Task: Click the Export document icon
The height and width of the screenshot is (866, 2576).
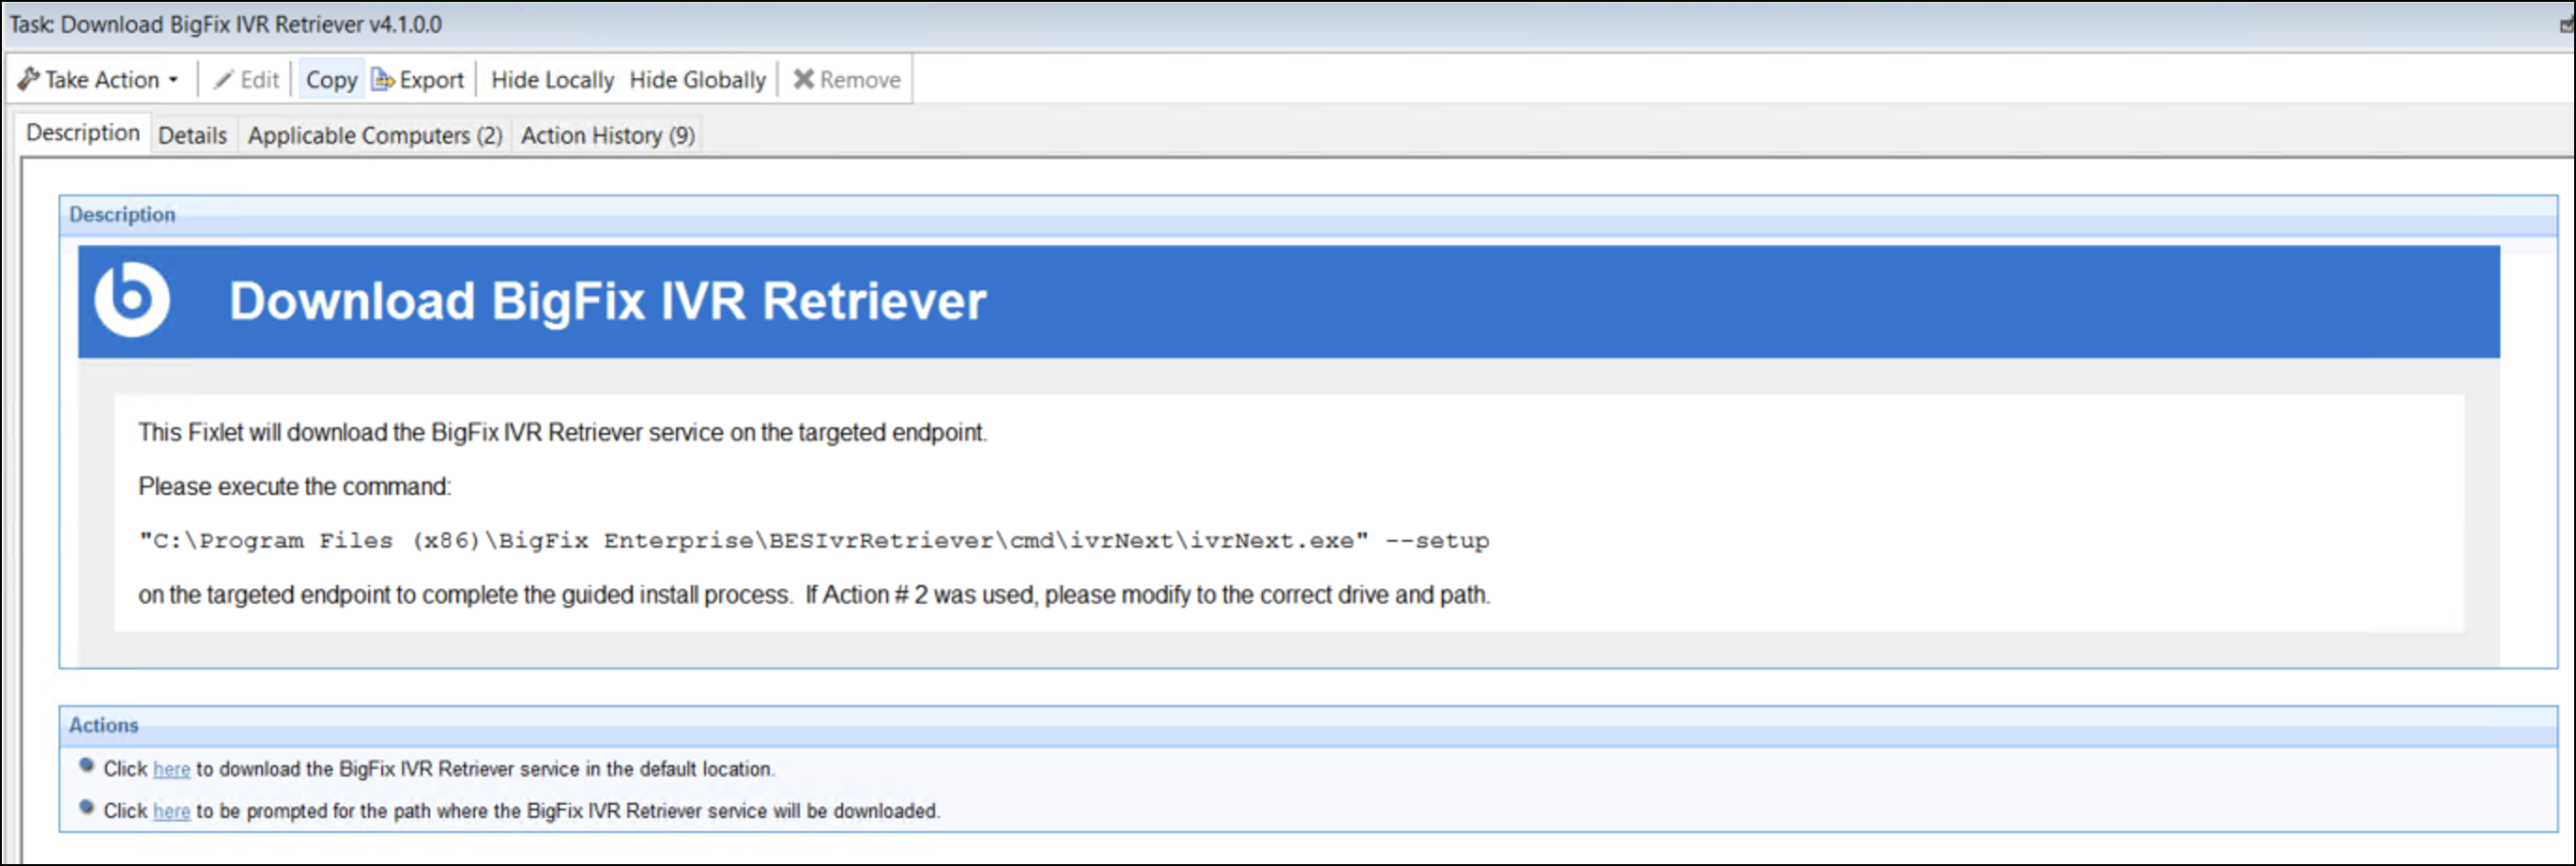Action: 383,79
